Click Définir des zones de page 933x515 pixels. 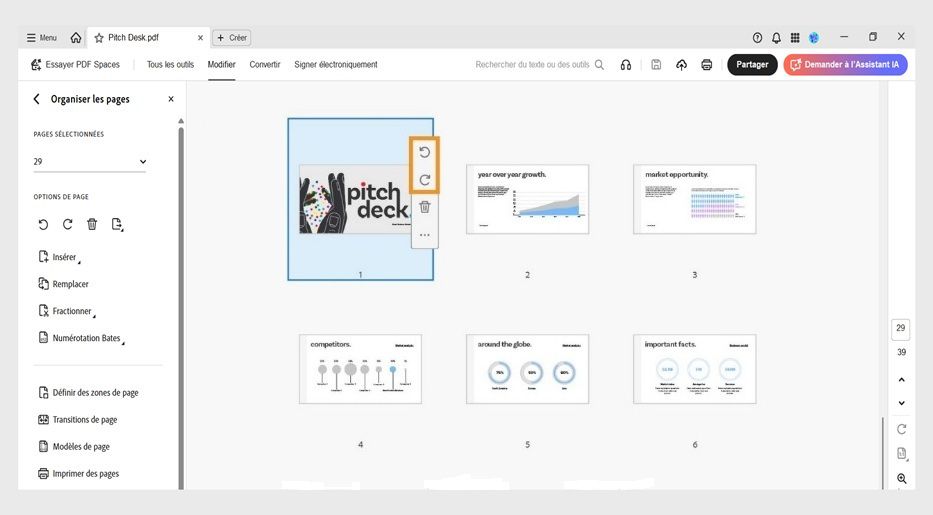(88, 392)
